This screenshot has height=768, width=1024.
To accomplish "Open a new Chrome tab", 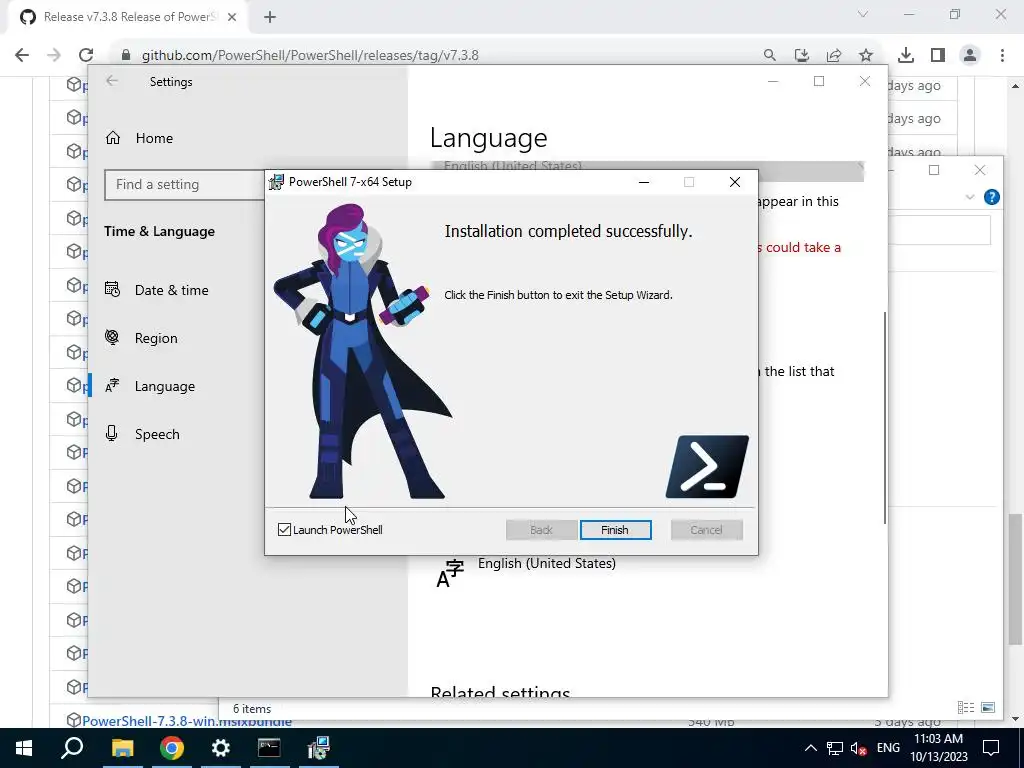I will (x=270, y=17).
